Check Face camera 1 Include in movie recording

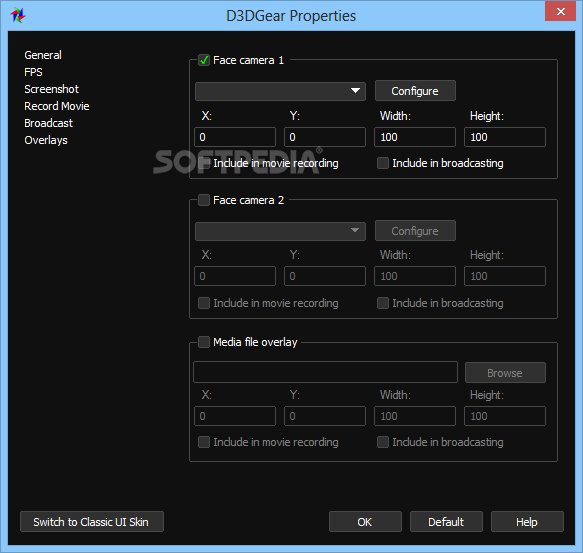(x=204, y=163)
